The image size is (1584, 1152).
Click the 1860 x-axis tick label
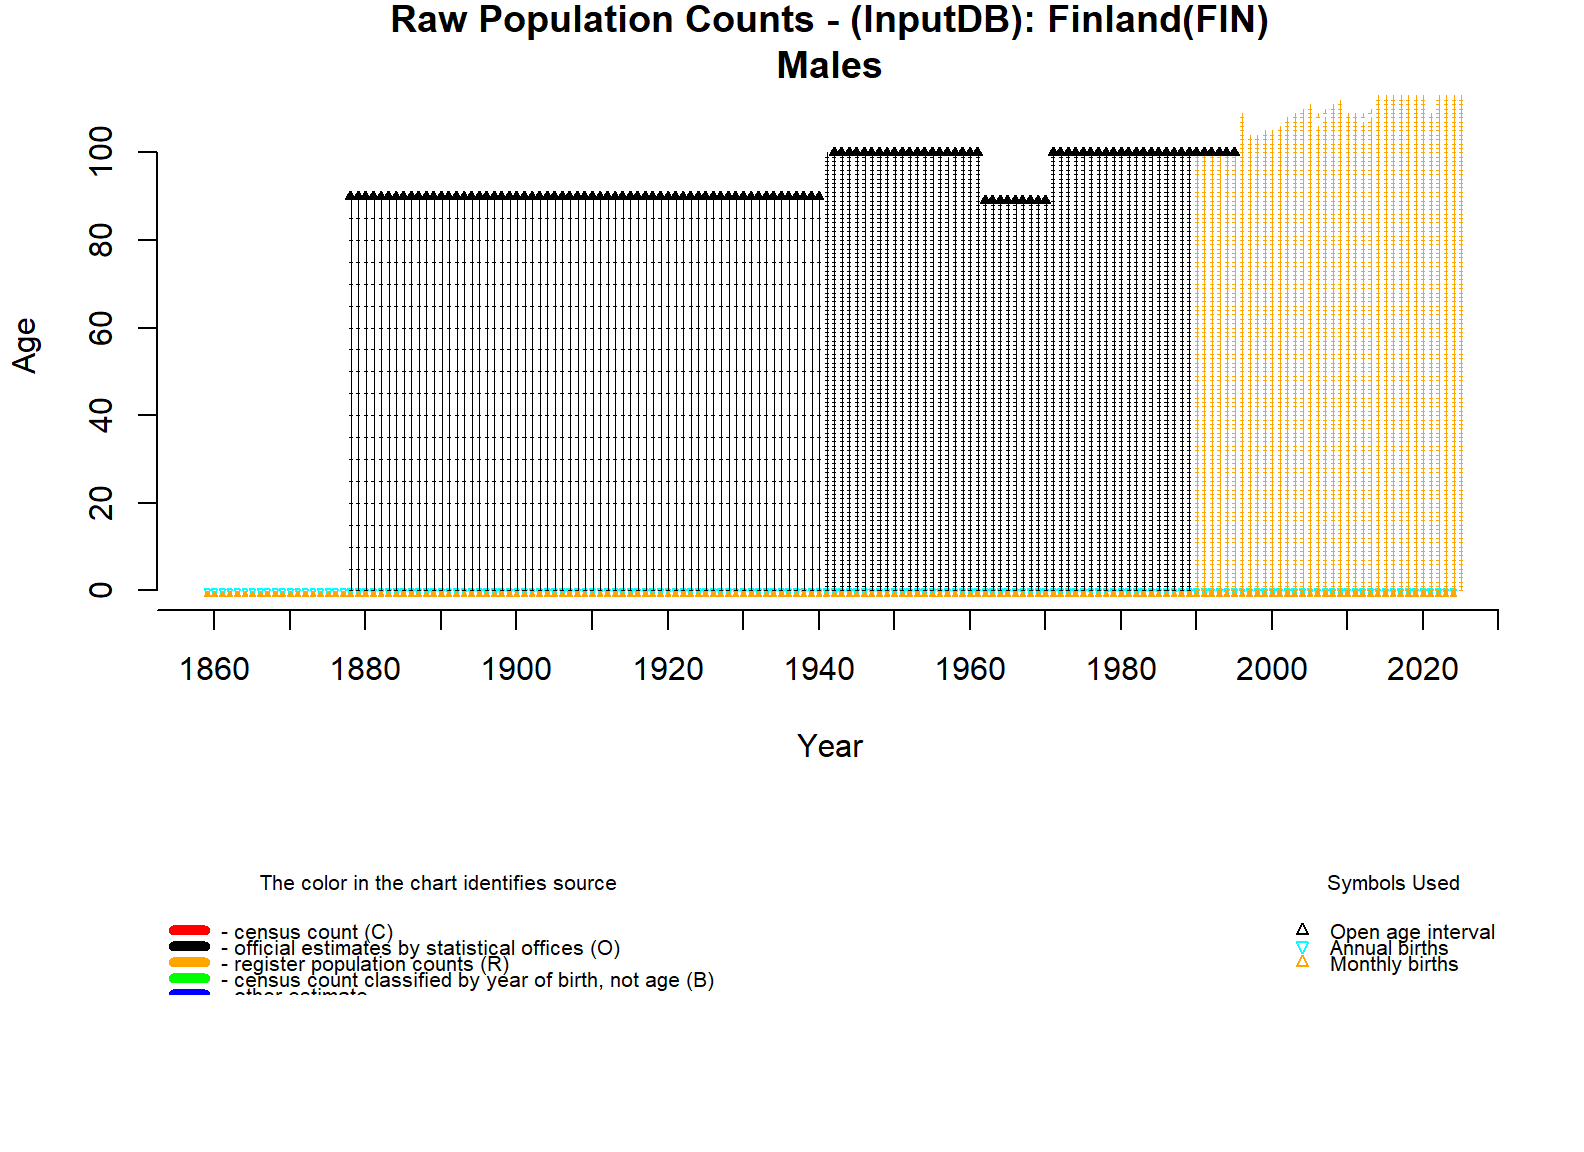point(214,669)
